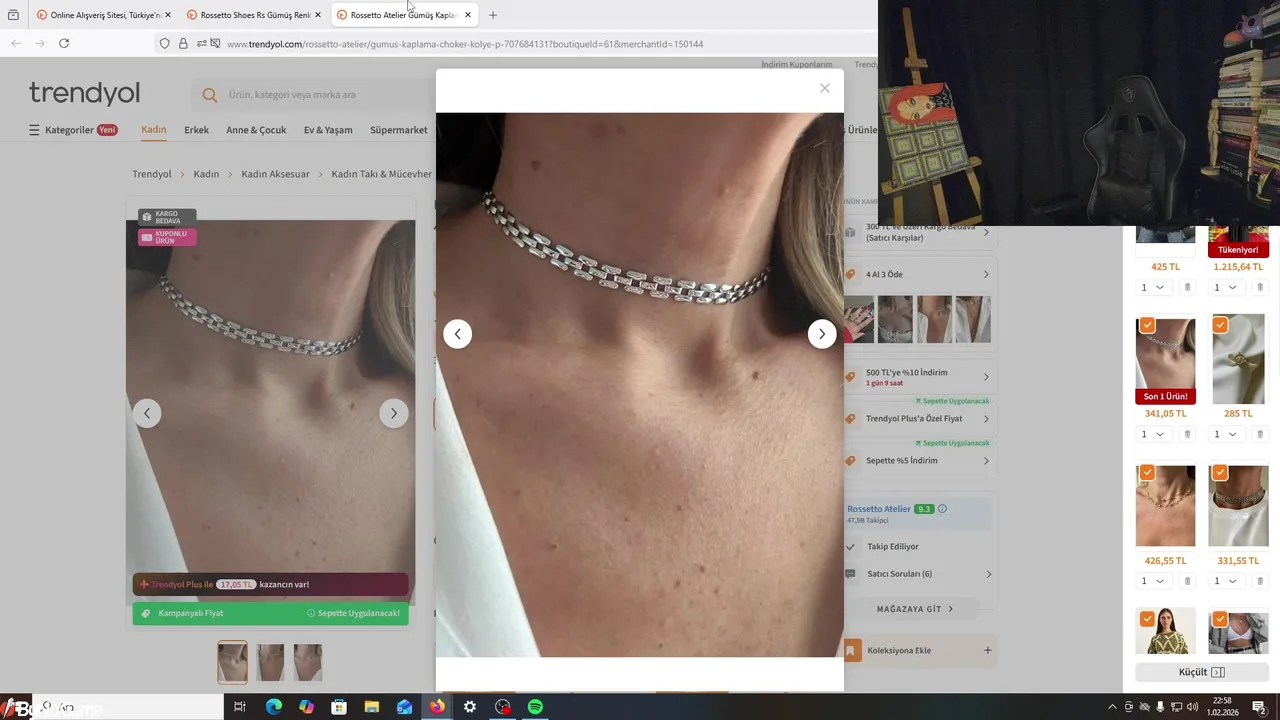The image size is (1280, 720).
Task: Open quantity dropdown for 341,05 TL item
Action: (x=1153, y=435)
